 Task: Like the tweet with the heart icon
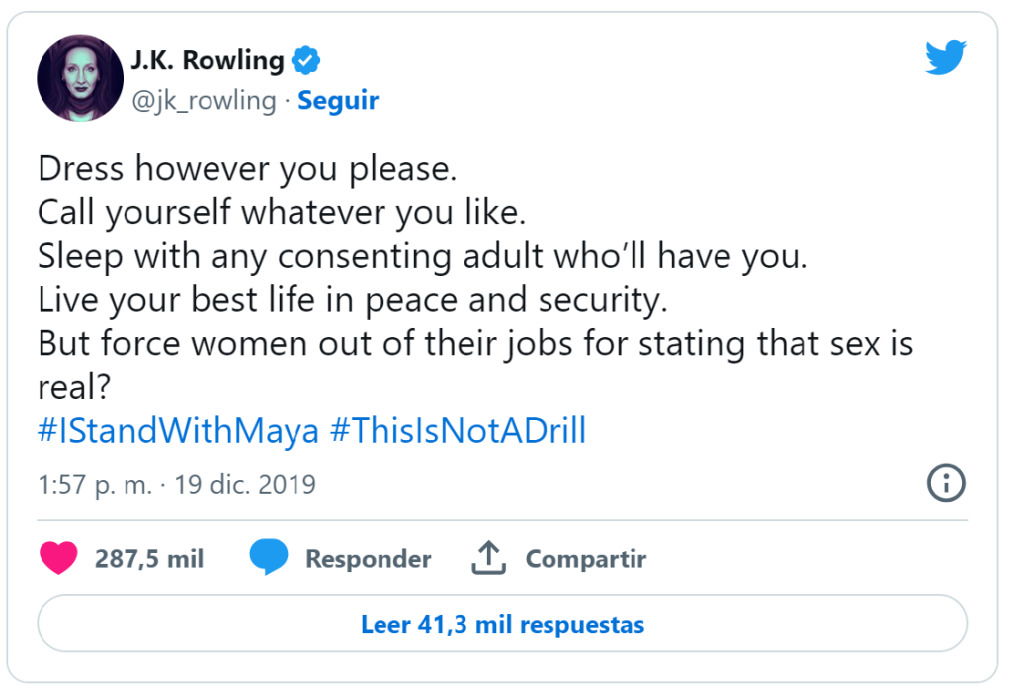(59, 558)
